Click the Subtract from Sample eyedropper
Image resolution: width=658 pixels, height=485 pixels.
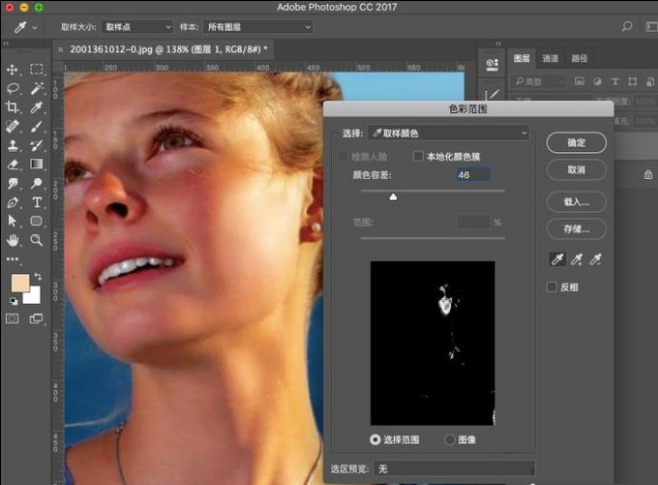[596, 259]
